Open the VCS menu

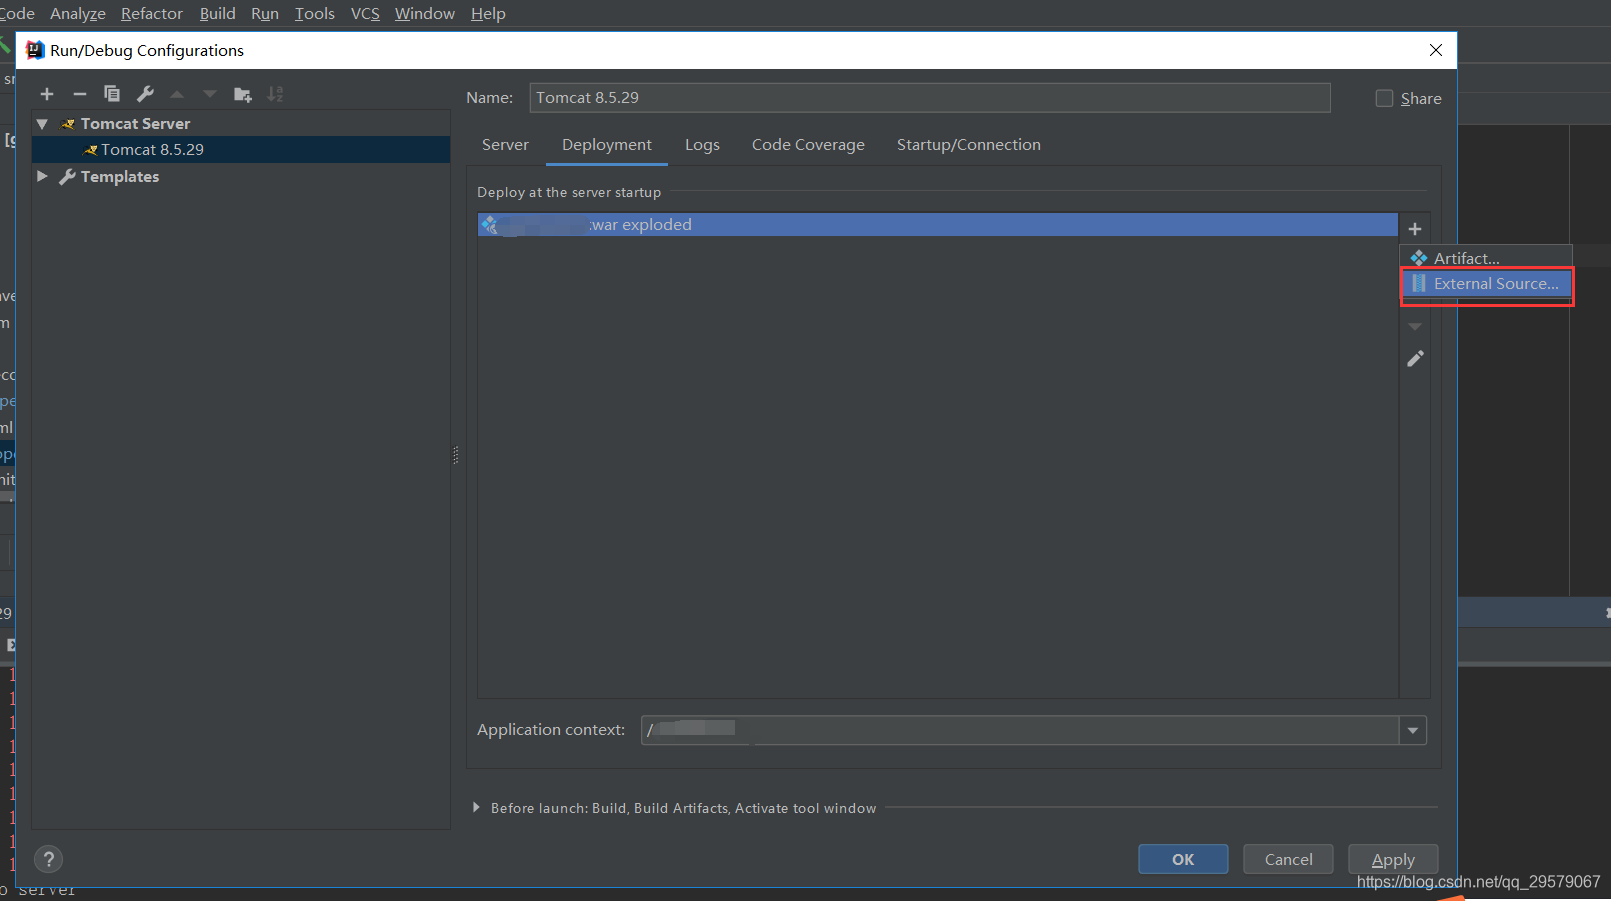pos(365,13)
